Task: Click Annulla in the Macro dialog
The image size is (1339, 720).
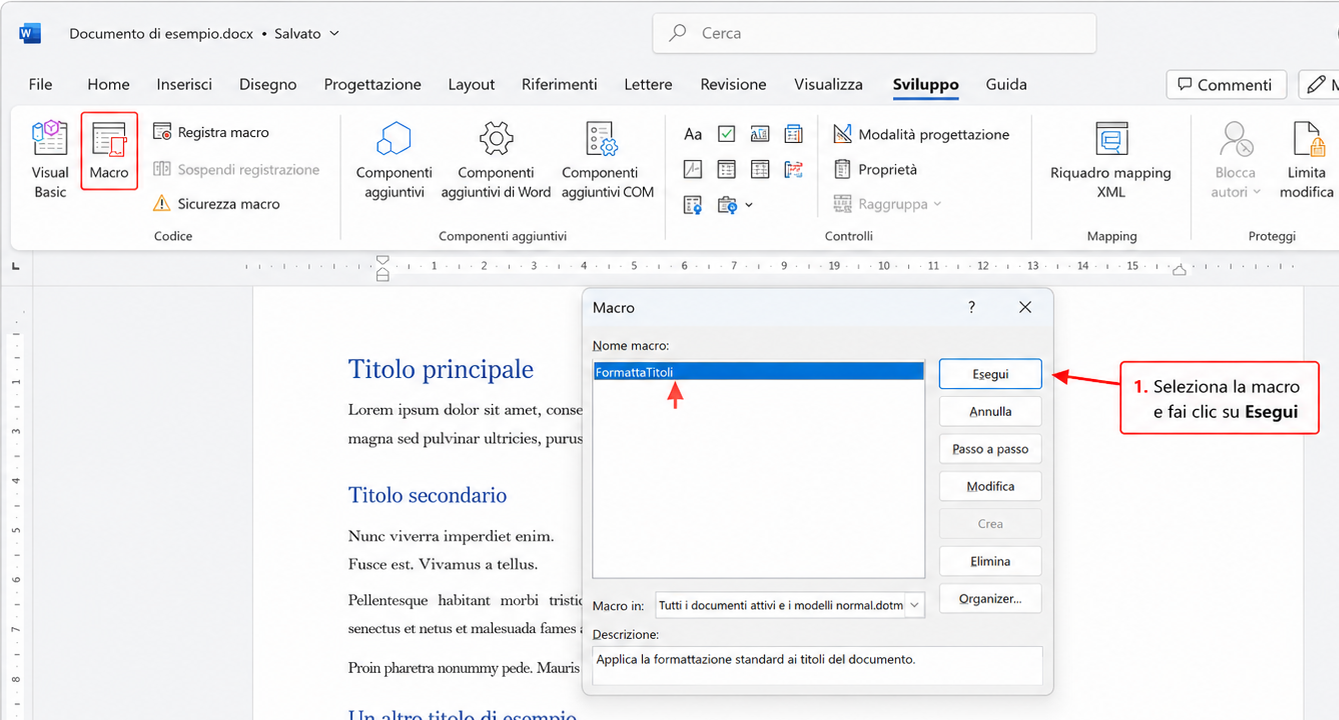Action: (990, 411)
